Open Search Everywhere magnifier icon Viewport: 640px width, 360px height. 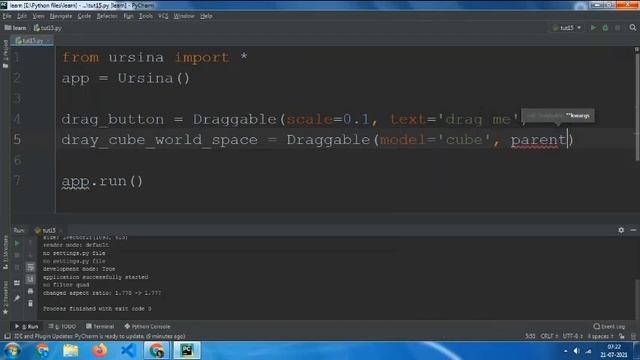(633, 27)
